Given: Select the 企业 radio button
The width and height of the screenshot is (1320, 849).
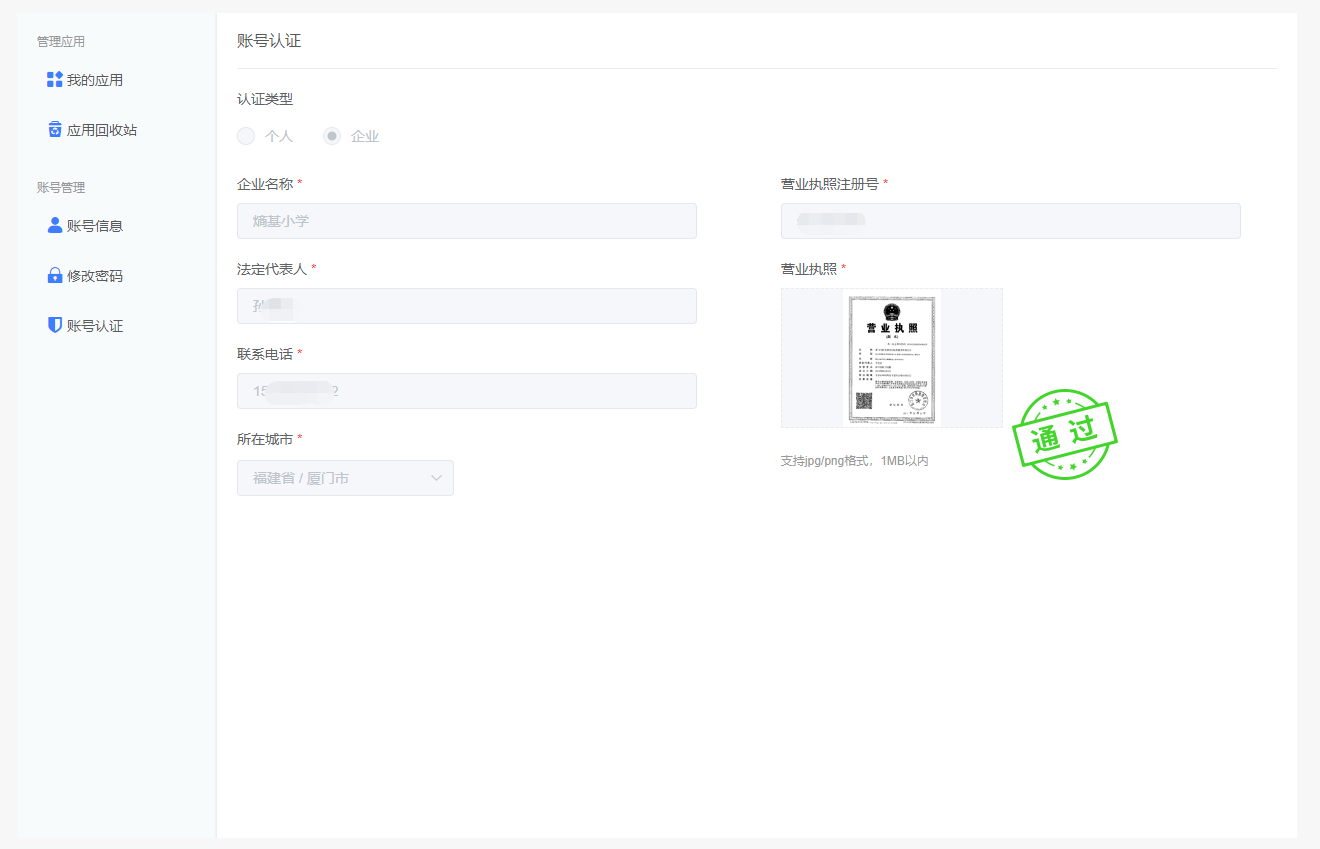Looking at the screenshot, I should pyautogui.click(x=331, y=136).
